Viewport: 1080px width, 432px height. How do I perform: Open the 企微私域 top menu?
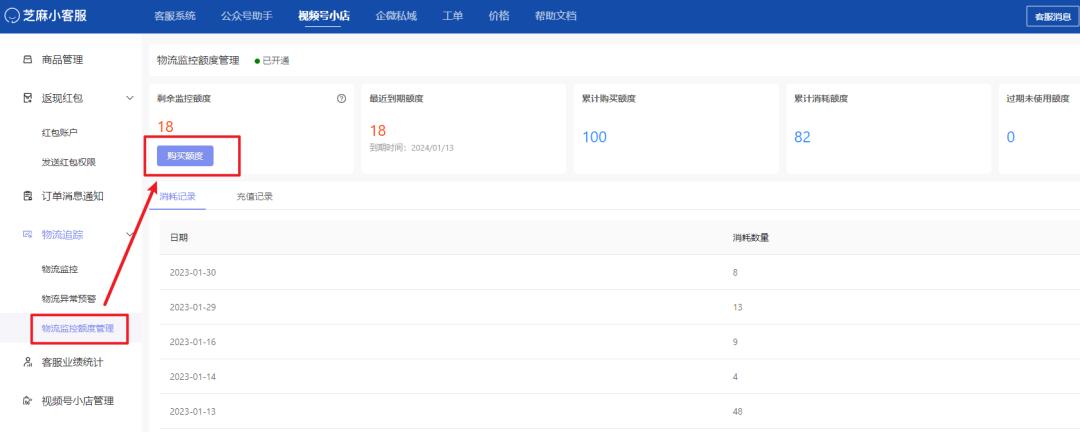(x=395, y=16)
